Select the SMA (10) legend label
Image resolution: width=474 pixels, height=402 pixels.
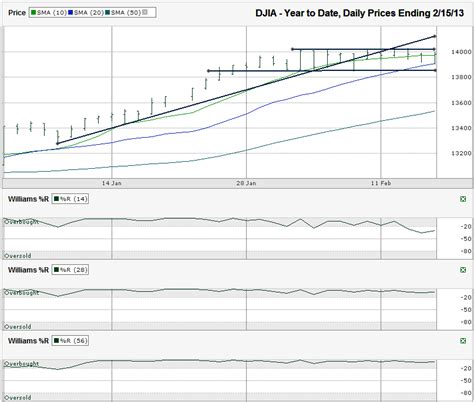point(51,13)
